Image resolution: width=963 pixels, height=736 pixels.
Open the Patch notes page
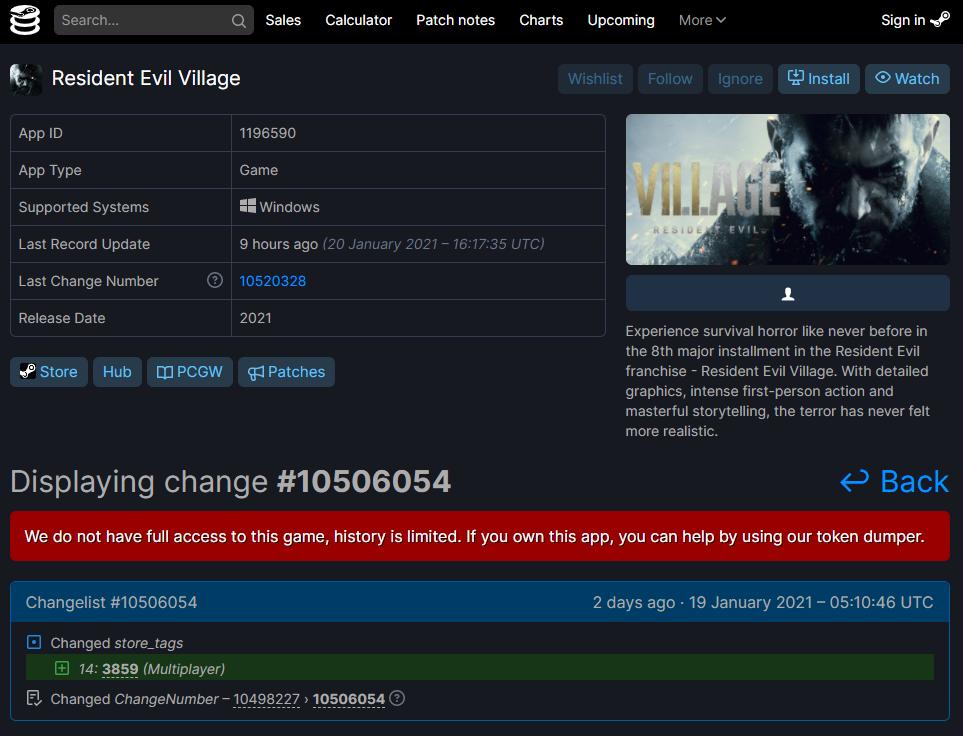point(455,20)
